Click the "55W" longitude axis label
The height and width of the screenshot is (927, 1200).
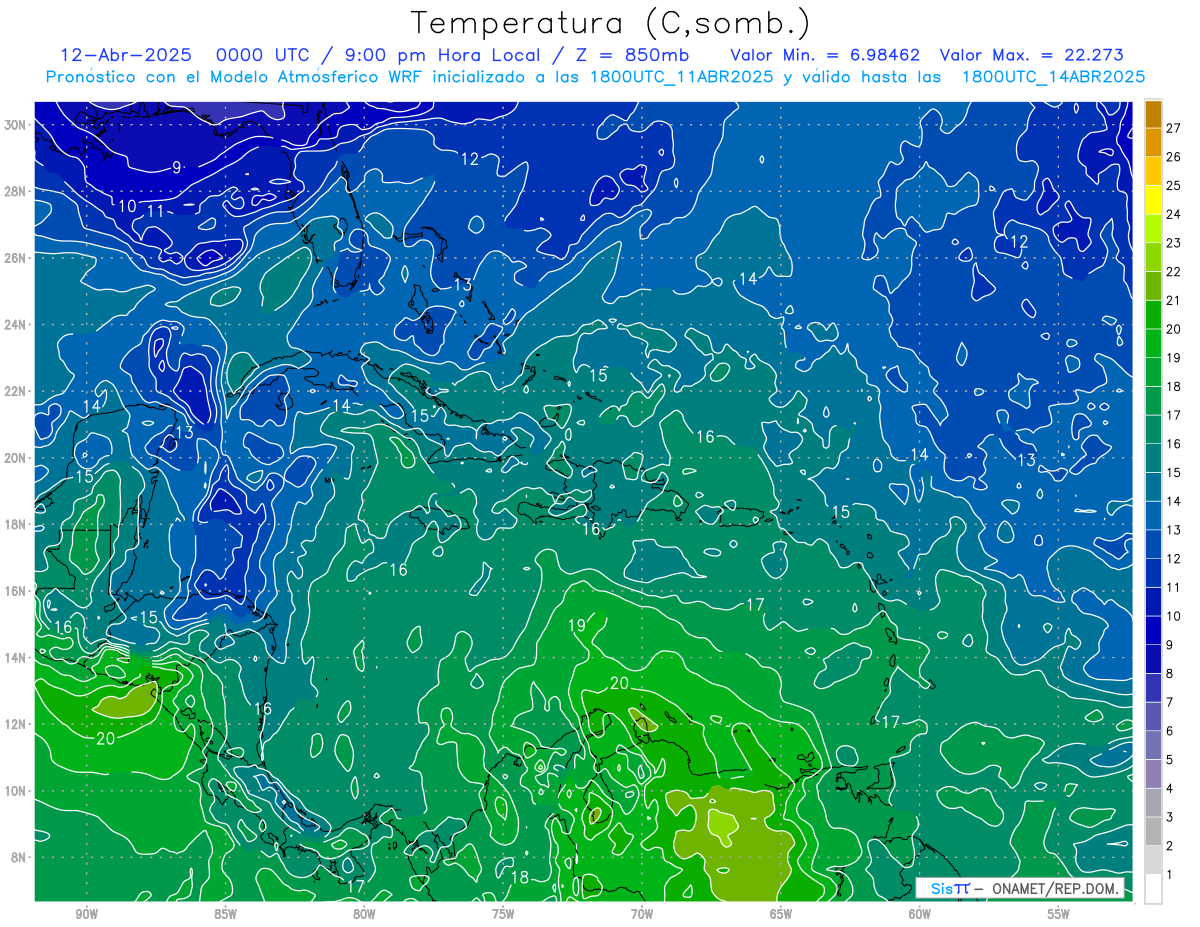click(1059, 915)
